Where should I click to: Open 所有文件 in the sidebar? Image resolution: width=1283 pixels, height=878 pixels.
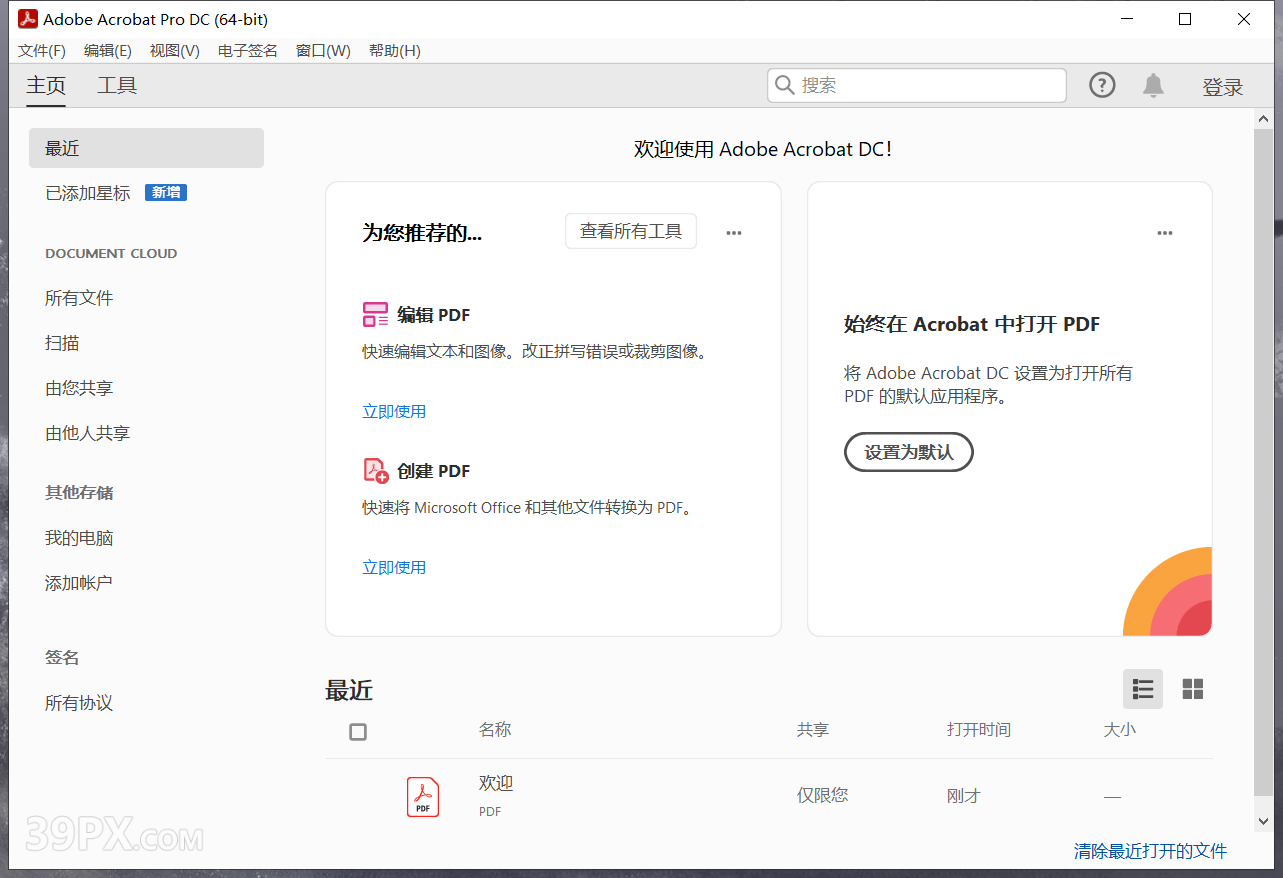click(x=79, y=298)
